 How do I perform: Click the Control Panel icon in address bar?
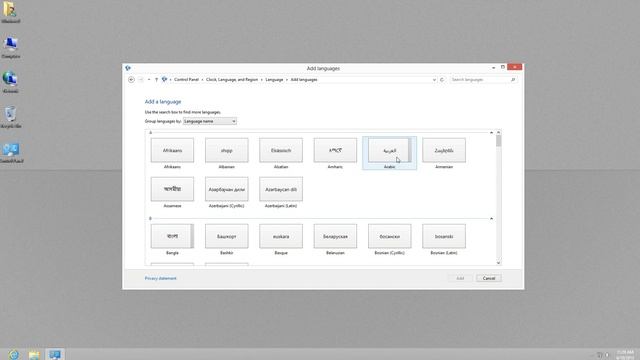tap(164, 79)
